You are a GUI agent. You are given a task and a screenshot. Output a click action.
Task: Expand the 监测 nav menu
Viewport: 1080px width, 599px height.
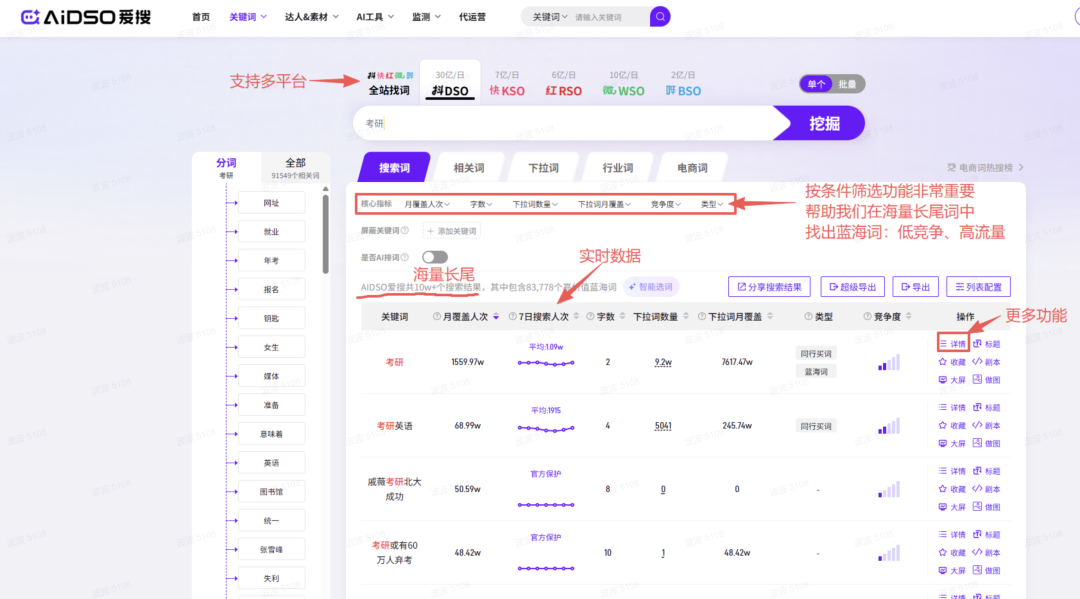(426, 17)
